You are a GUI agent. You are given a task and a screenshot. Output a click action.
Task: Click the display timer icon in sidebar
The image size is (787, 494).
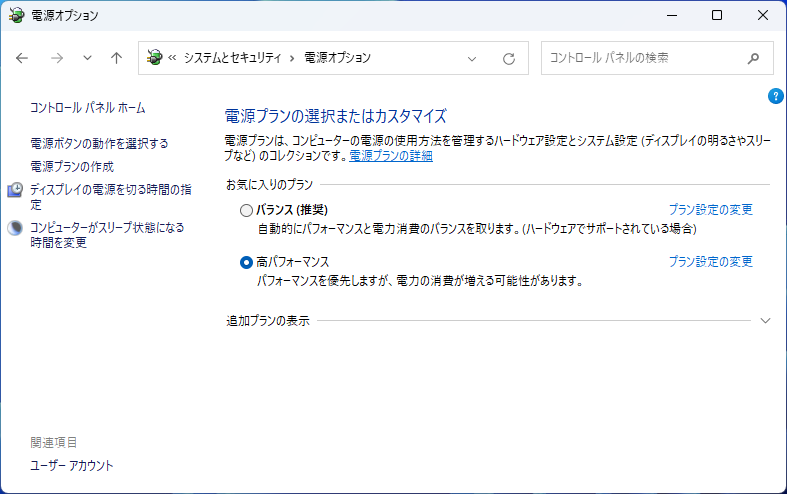[x=15, y=190]
